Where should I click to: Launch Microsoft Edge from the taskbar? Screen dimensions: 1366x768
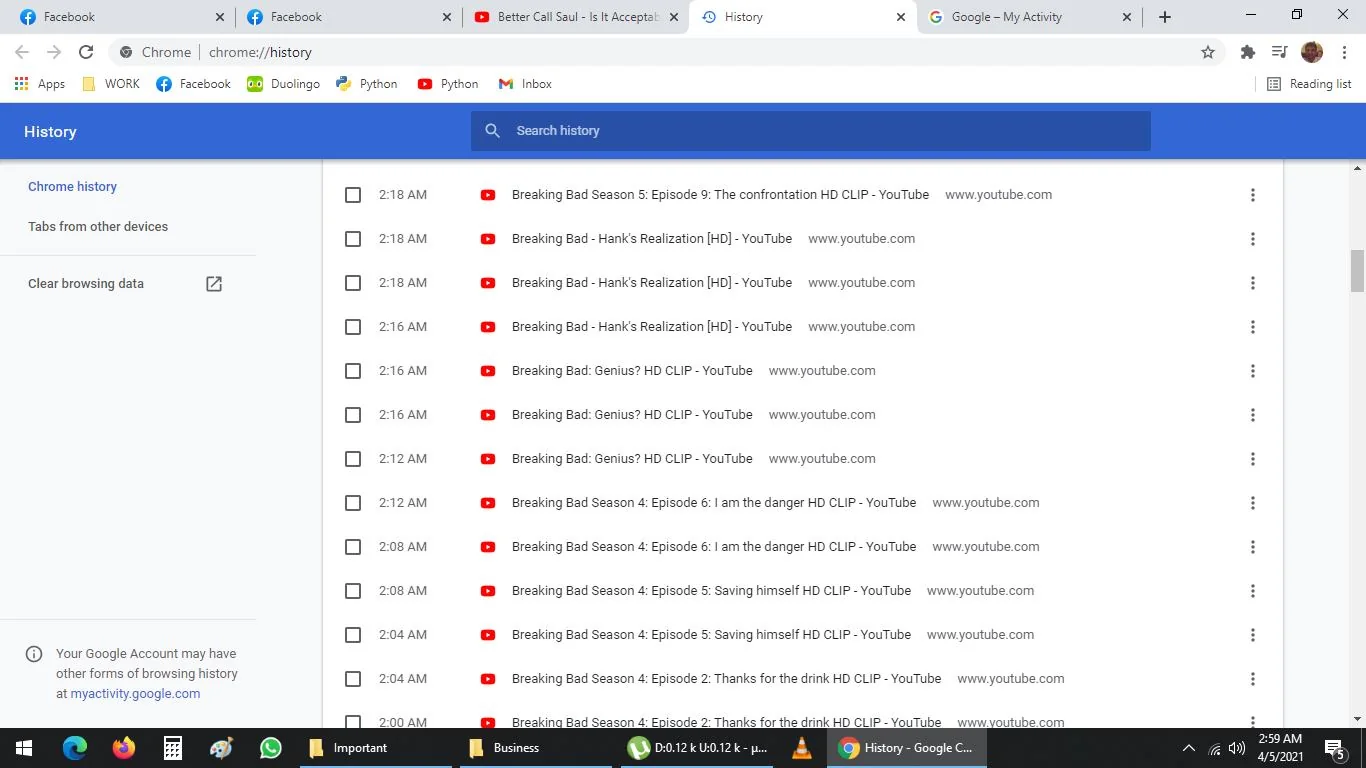click(75, 748)
